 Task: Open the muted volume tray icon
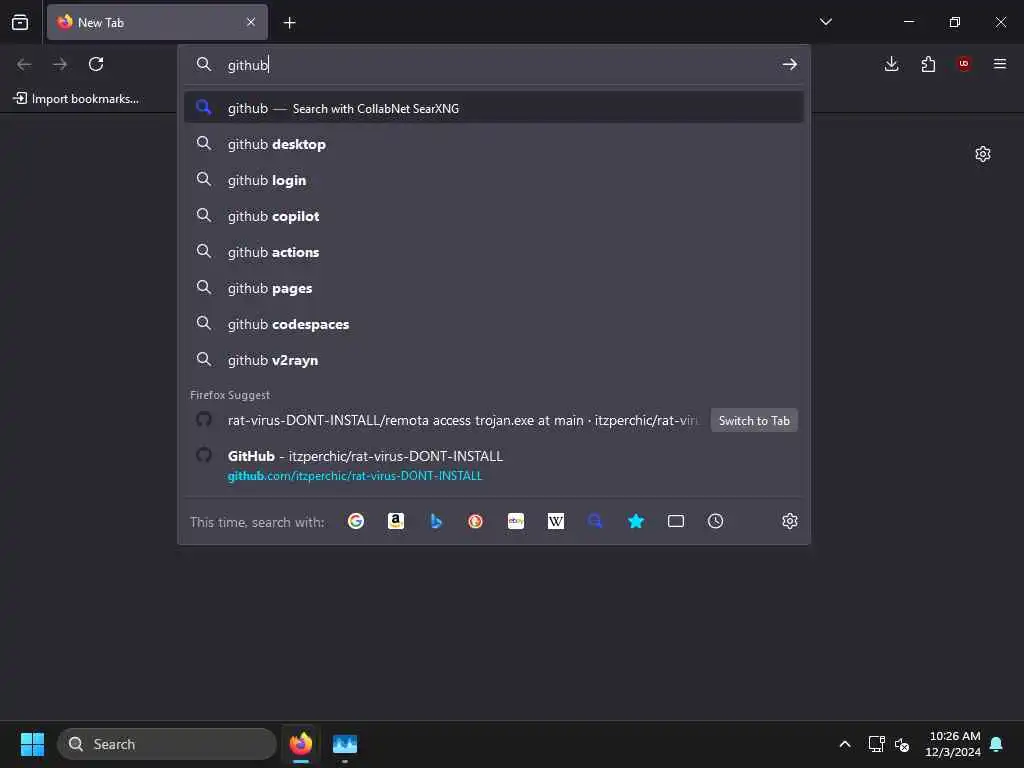[902, 744]
